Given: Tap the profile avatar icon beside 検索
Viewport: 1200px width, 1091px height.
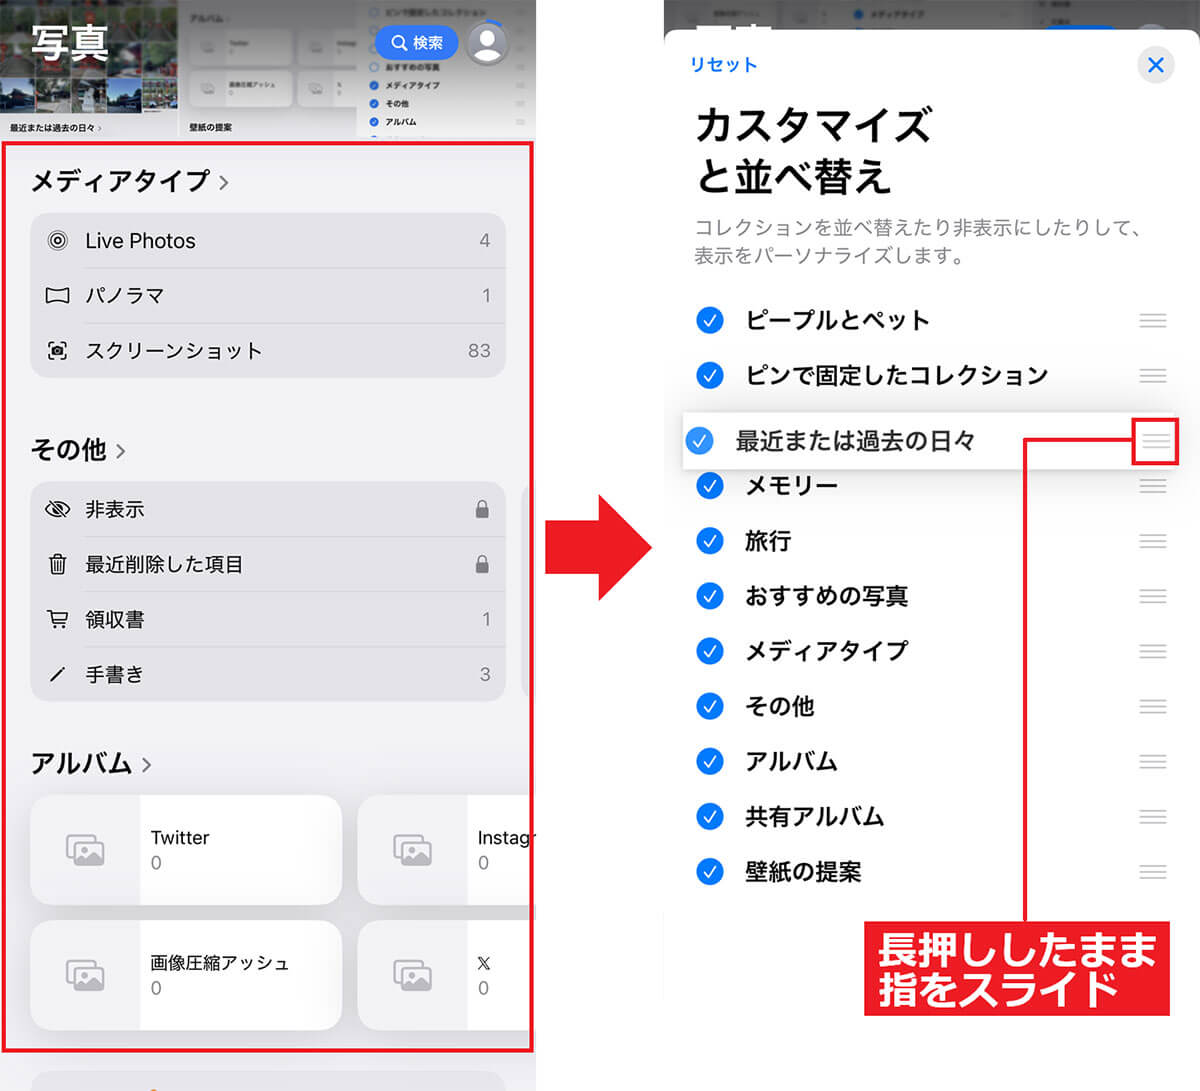Looking at the screenshot, I should point(487,43).
